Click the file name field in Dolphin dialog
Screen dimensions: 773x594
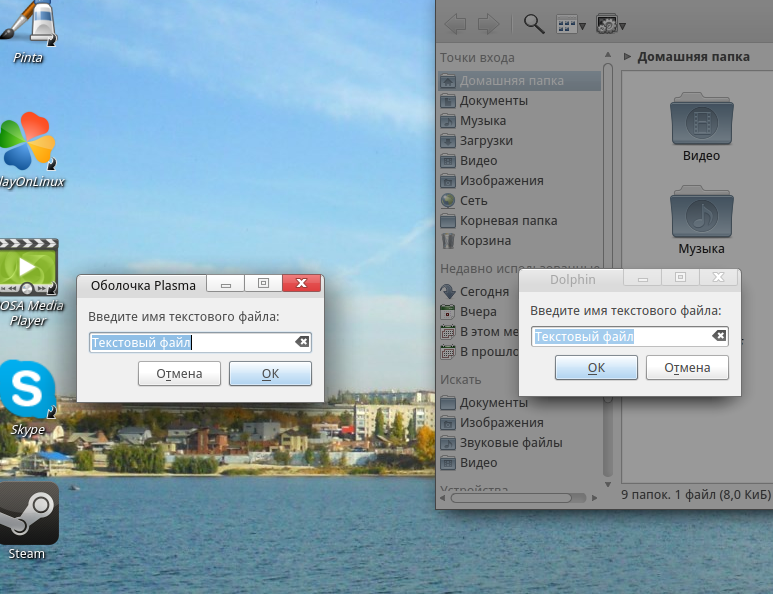click(x=630, y=336)
